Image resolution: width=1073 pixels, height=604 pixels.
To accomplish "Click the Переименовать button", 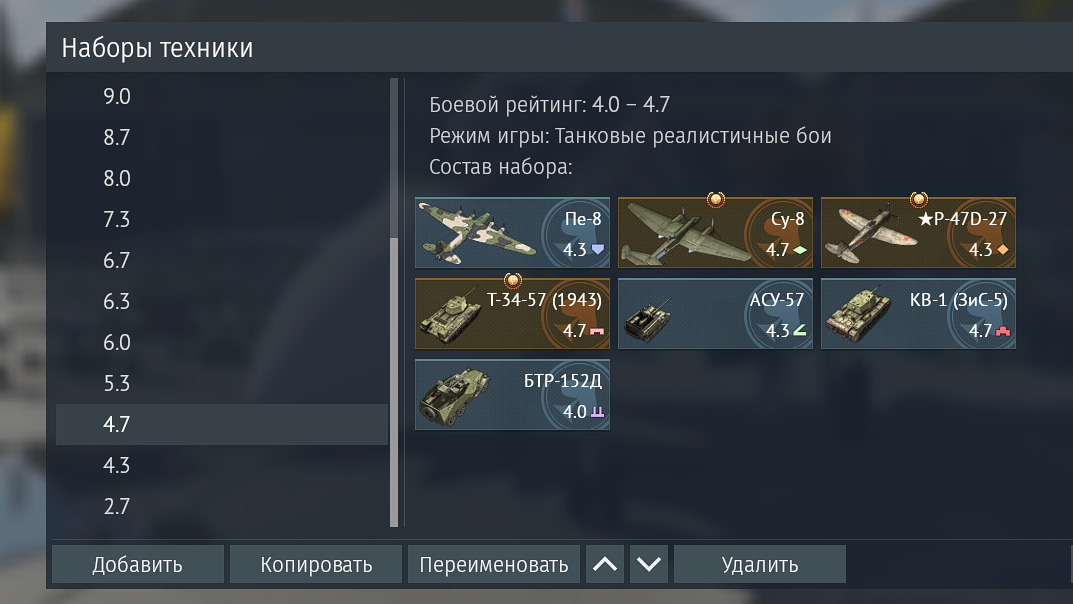I will [493, 564].
